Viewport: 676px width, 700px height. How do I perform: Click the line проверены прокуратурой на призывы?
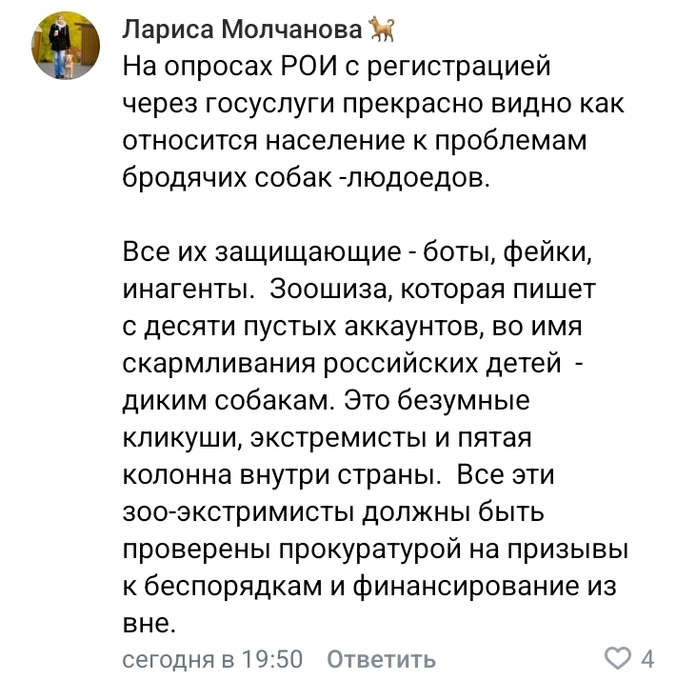376,549
